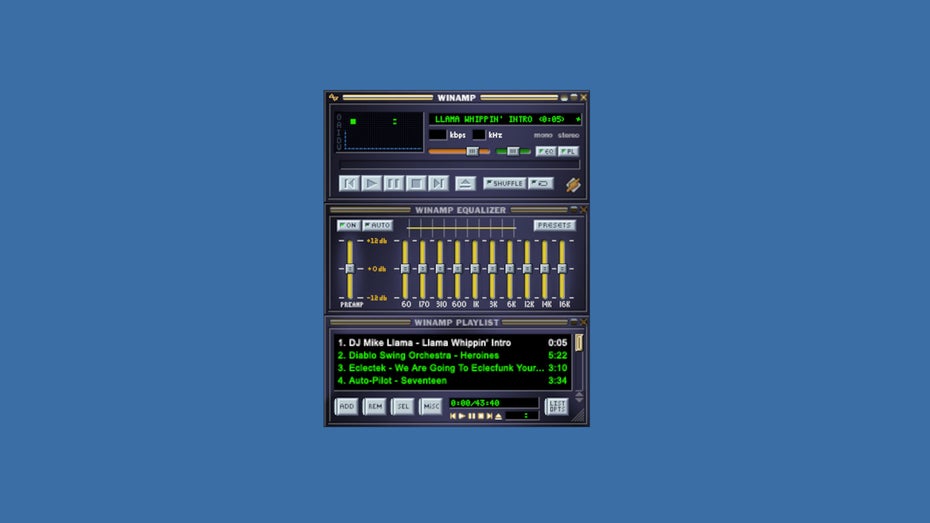Click the playlist scrollbar handle
This screenshot has width=930, height=523.
click(579, 342)
